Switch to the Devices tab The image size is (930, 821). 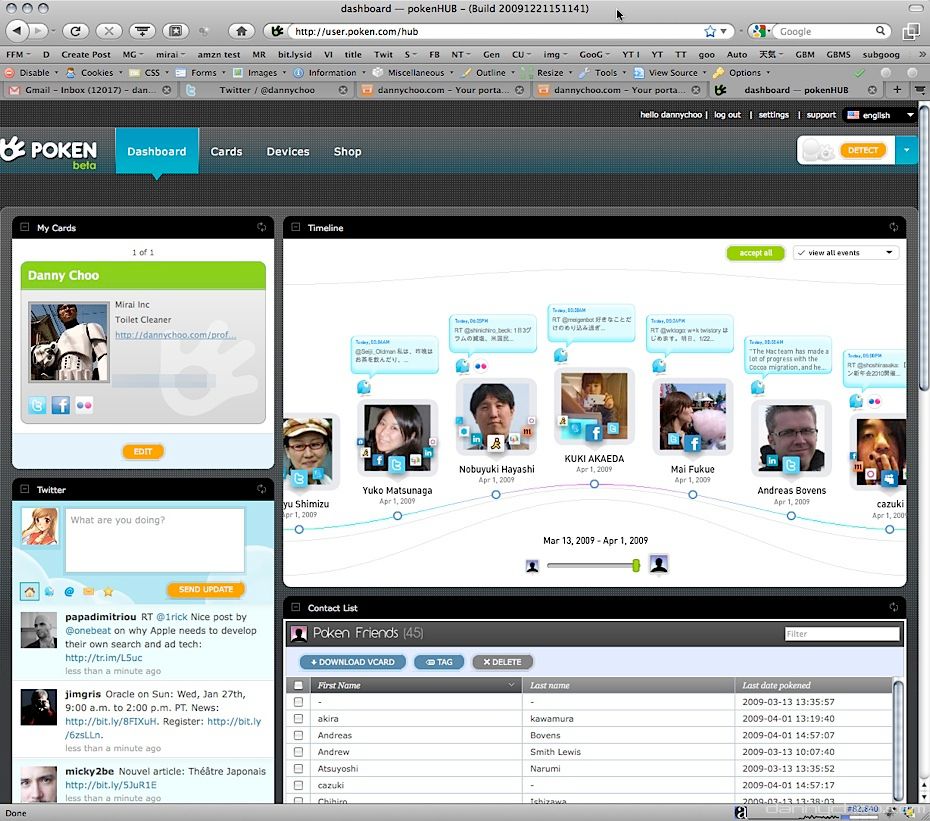(287, 152)
